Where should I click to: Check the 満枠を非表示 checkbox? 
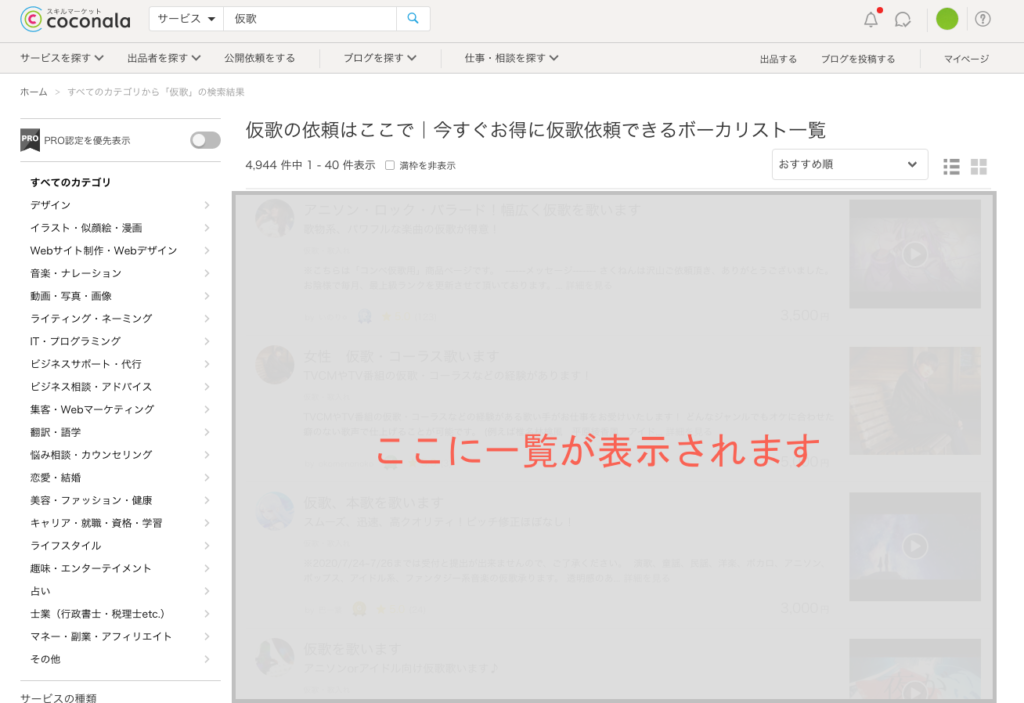[390, 165]
